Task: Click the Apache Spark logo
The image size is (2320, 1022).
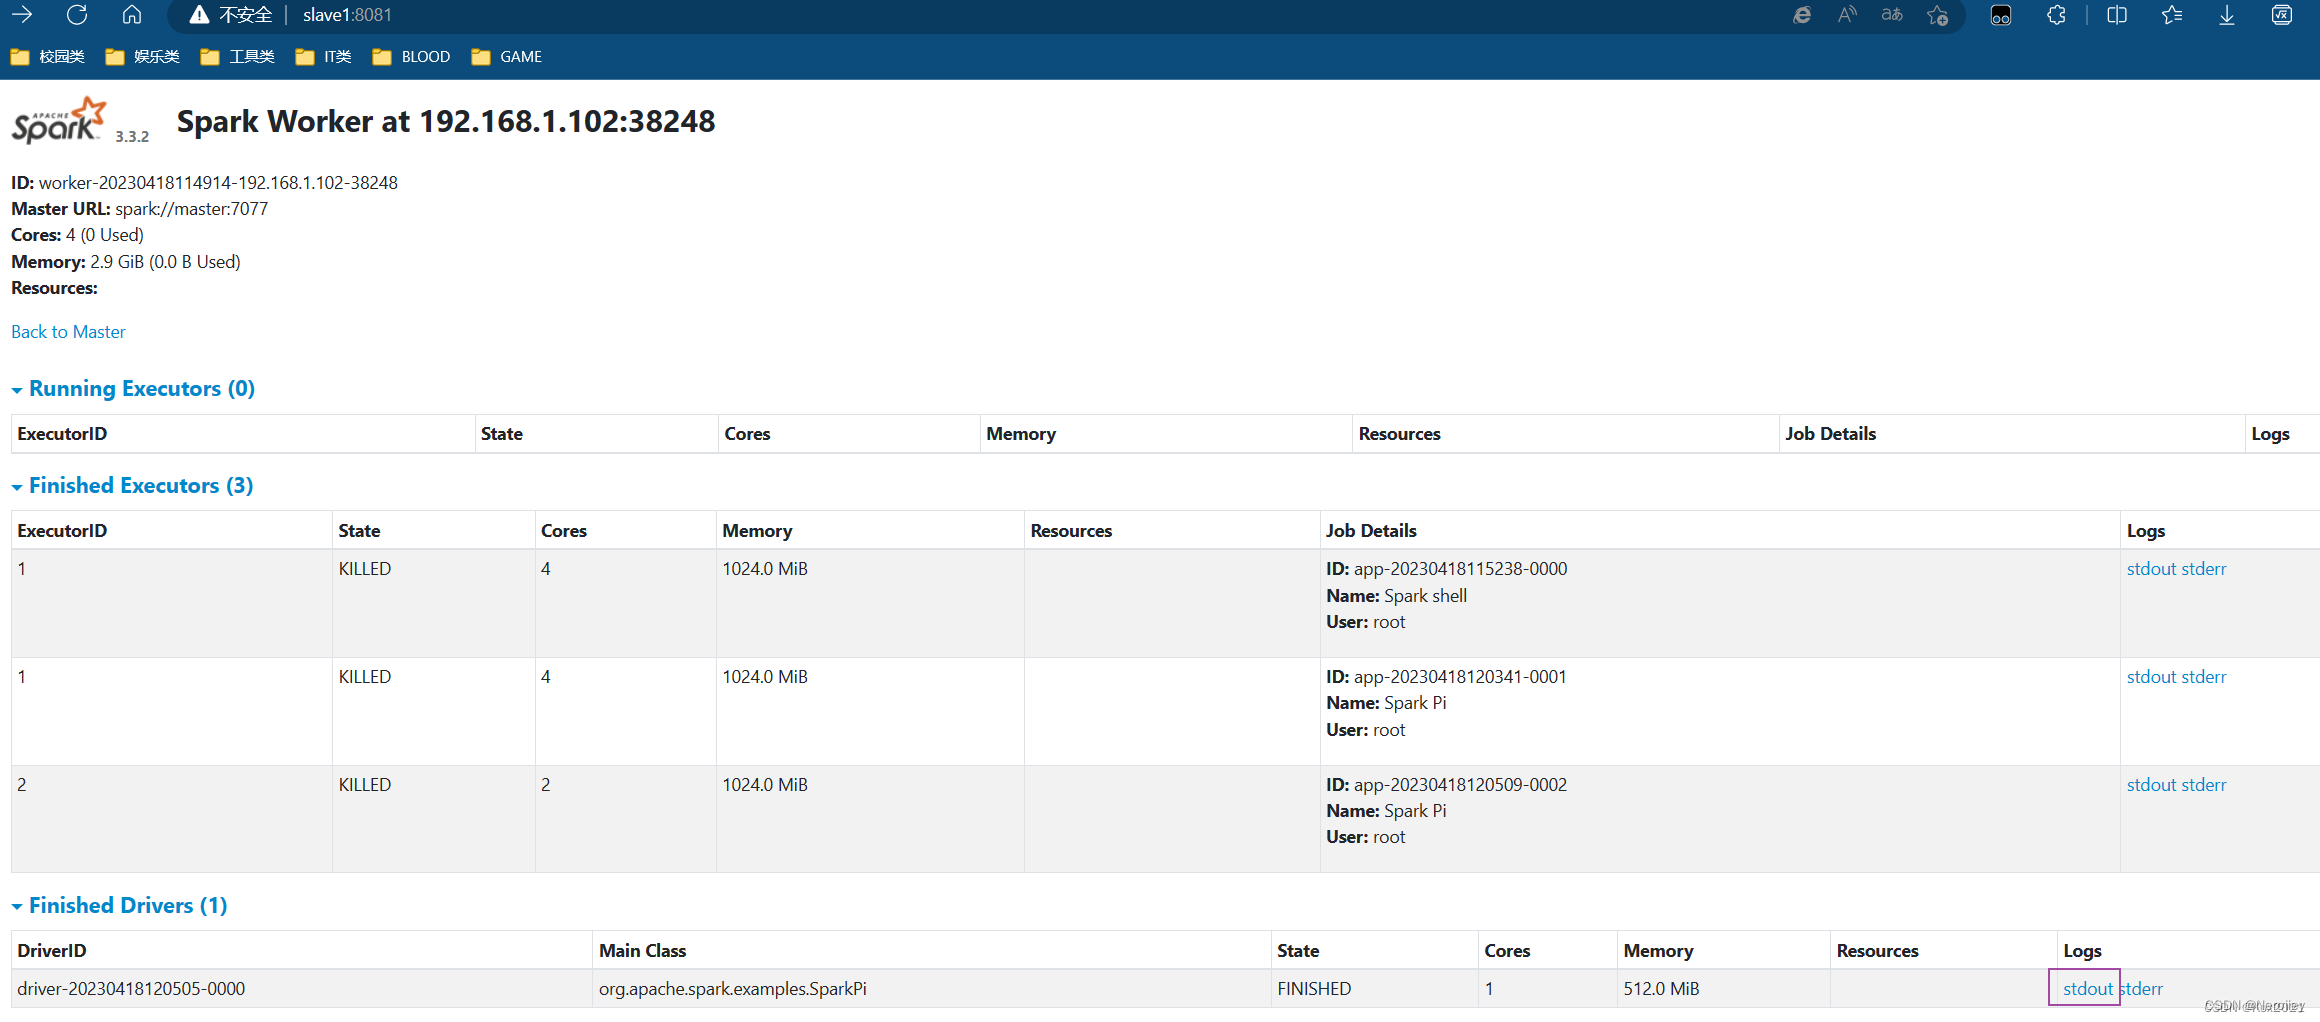Action: coord(58,121)
